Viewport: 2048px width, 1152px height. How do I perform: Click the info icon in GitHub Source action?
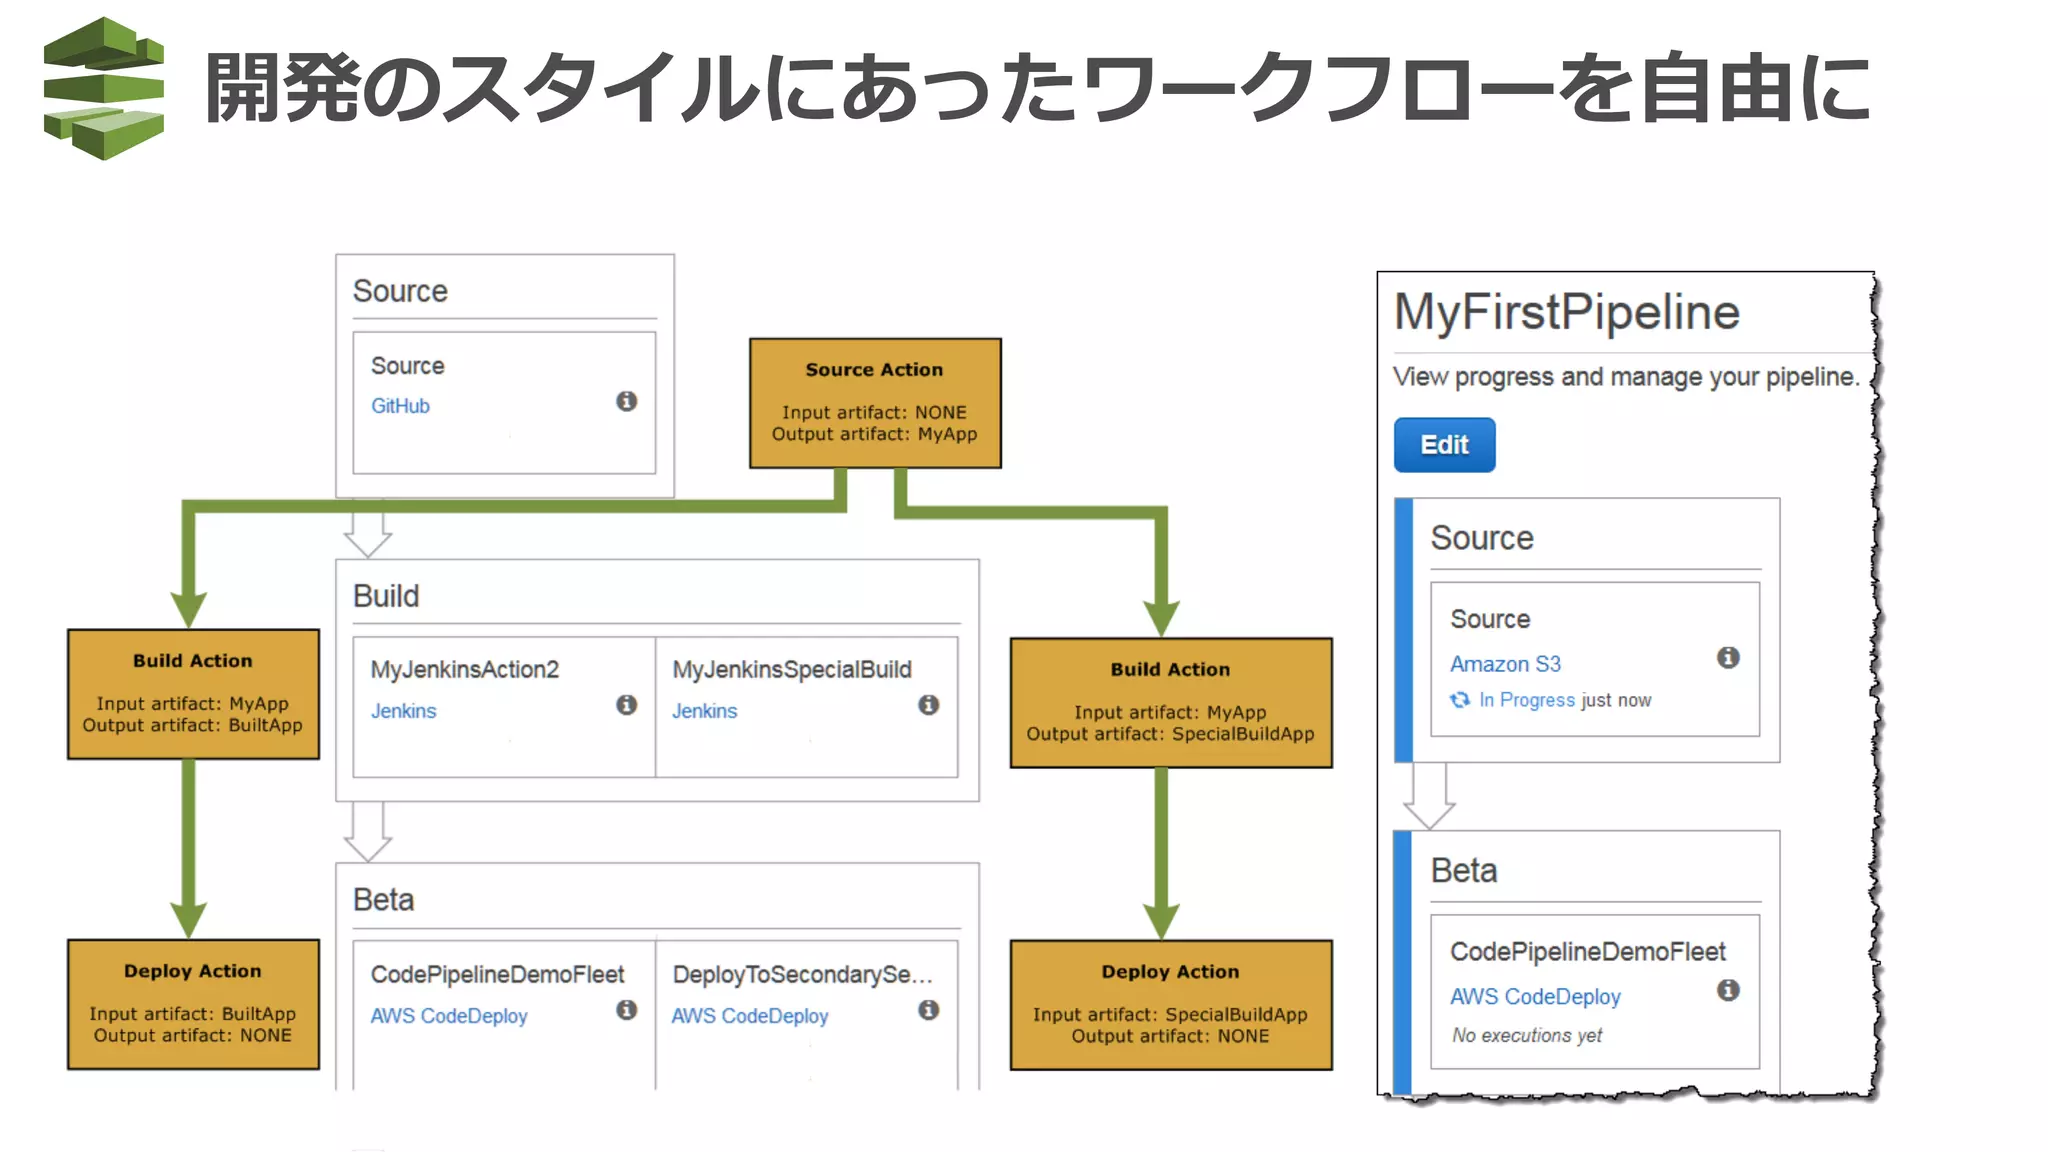626,401
